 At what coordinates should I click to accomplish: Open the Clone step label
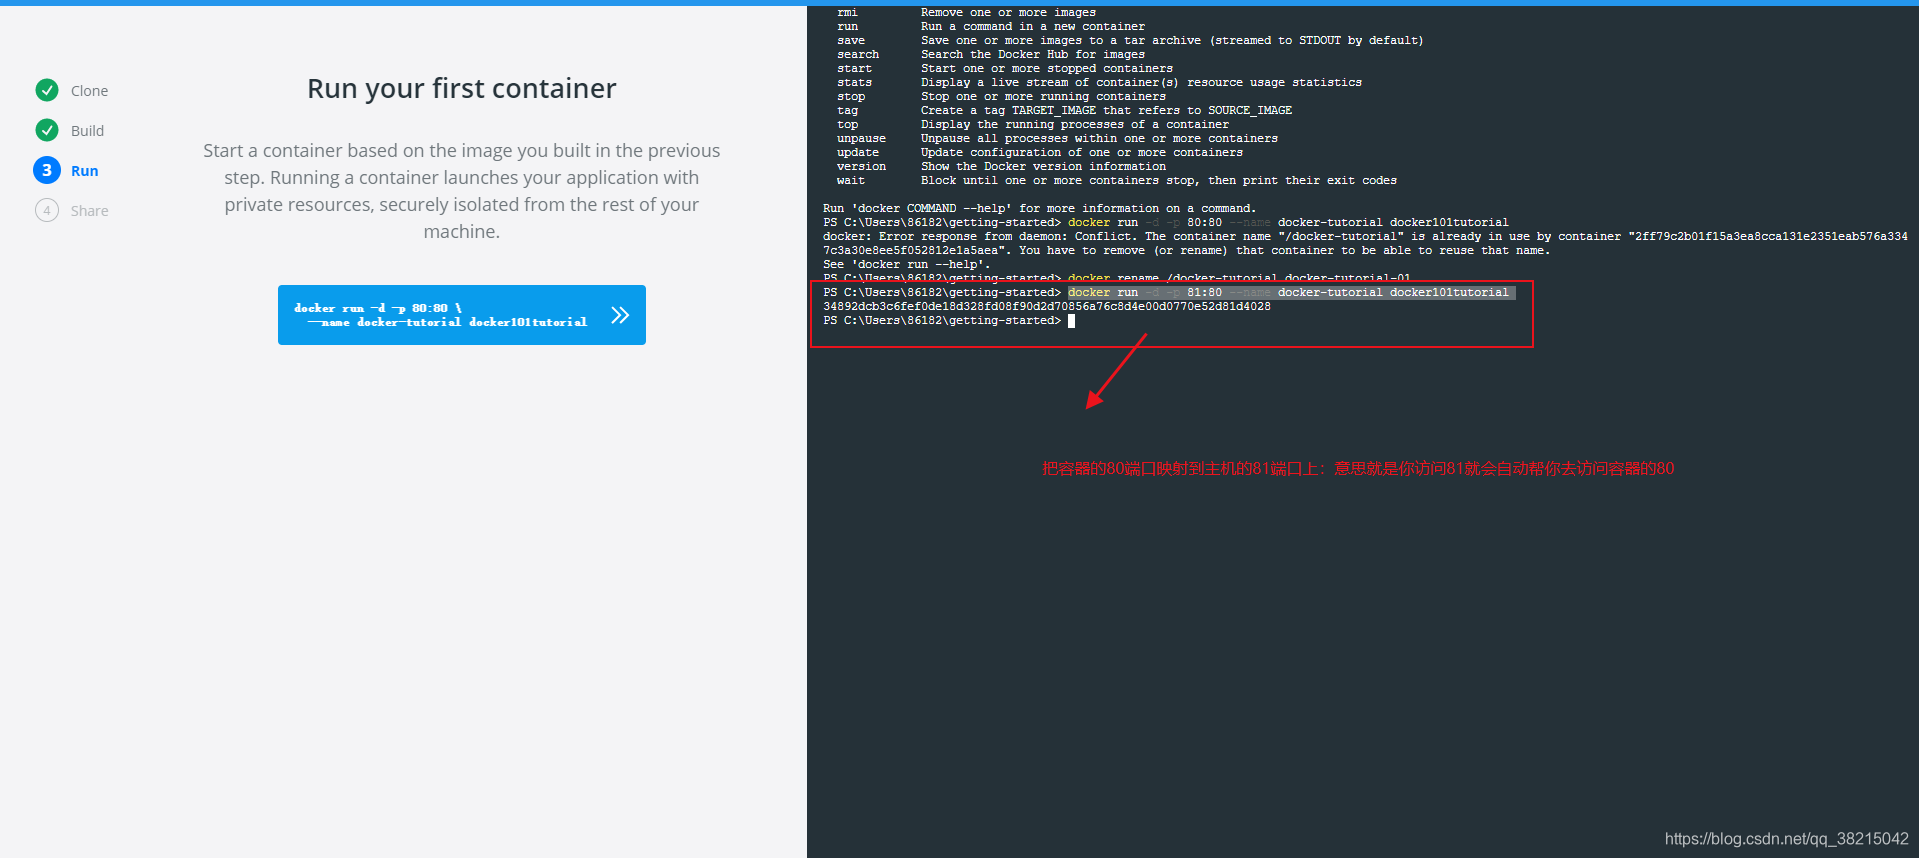(89, 91)
